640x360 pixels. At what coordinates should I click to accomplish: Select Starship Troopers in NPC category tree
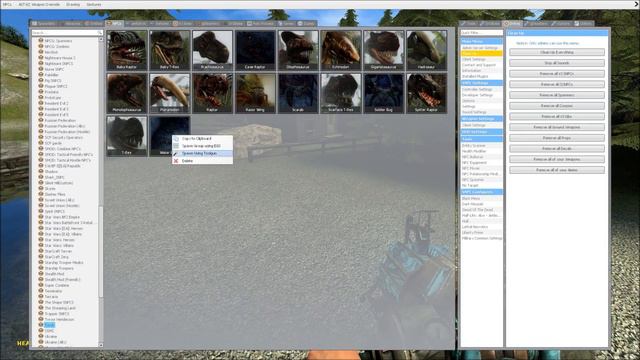tap(59, 268)
